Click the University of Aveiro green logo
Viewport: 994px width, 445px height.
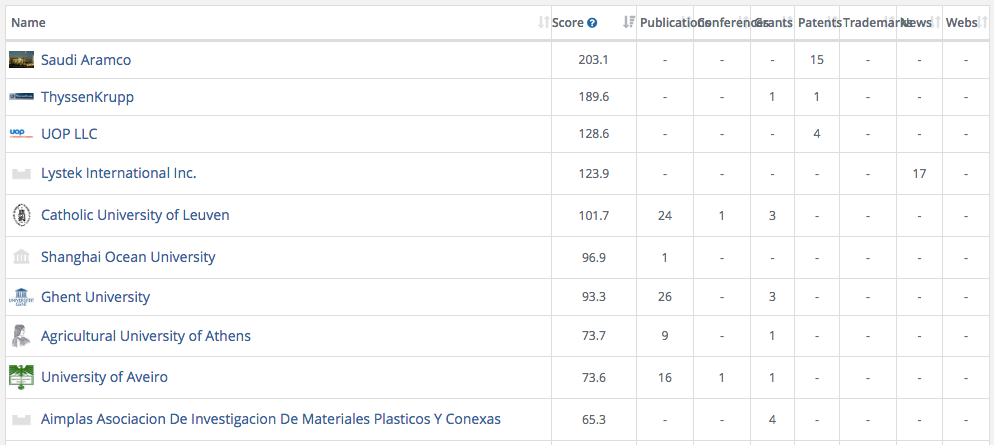tap(22, 377)
